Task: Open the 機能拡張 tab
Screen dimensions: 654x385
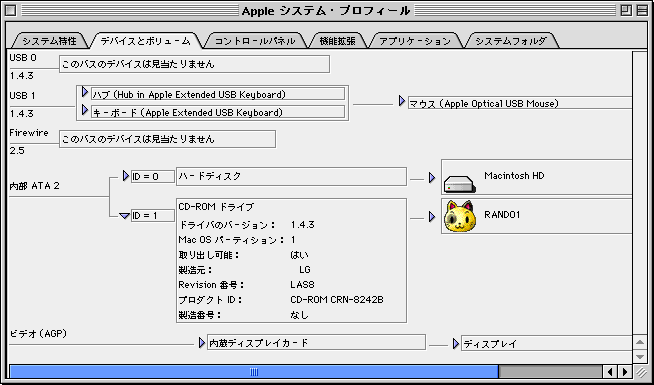Action: [337, 41]
